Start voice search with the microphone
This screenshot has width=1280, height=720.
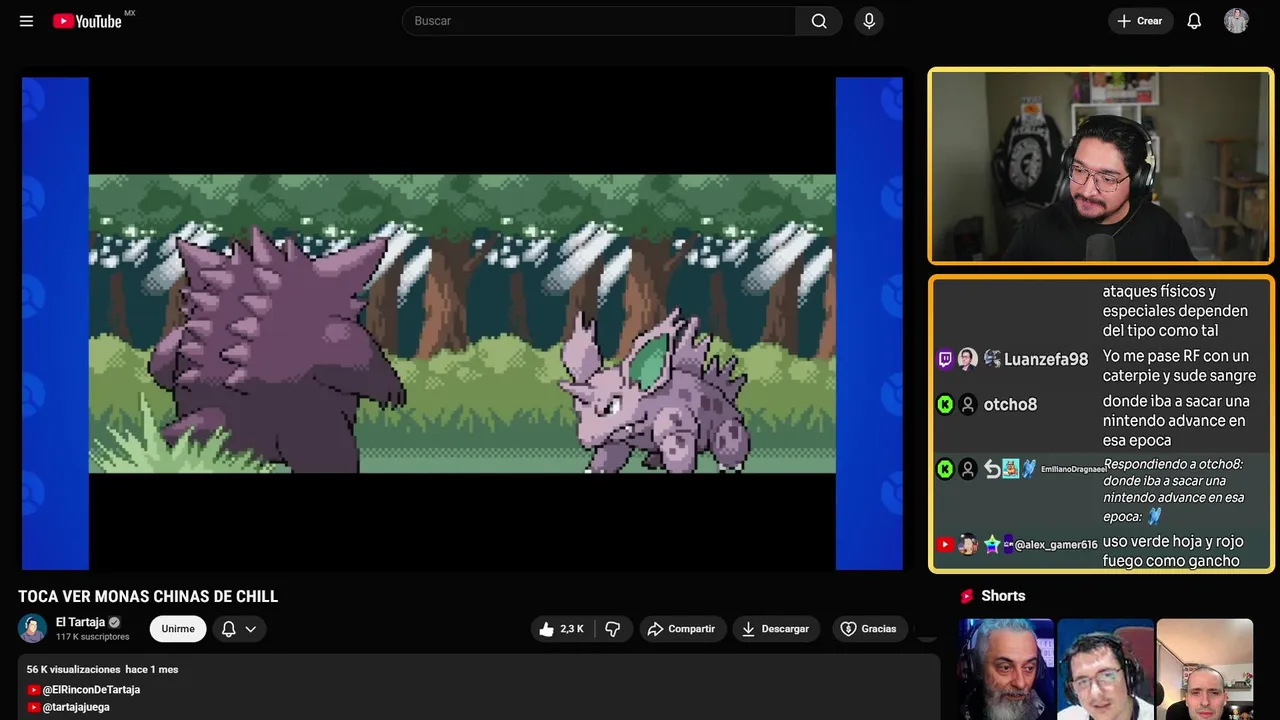click(x=869, y=21)
